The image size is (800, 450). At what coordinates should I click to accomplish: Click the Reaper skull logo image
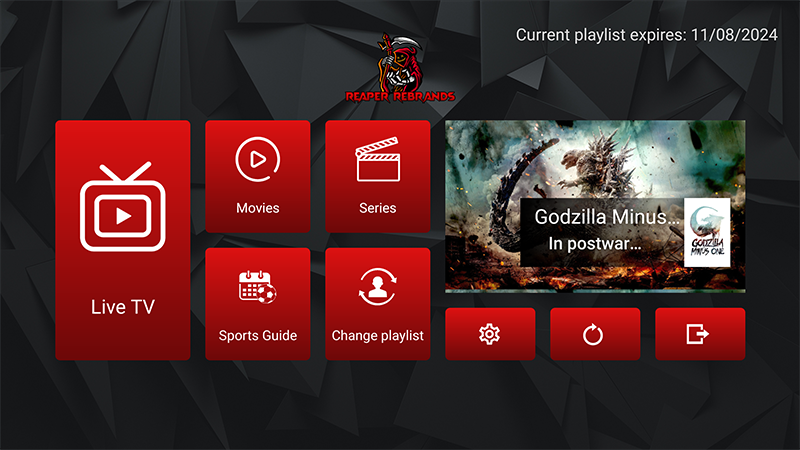[400, 62]
